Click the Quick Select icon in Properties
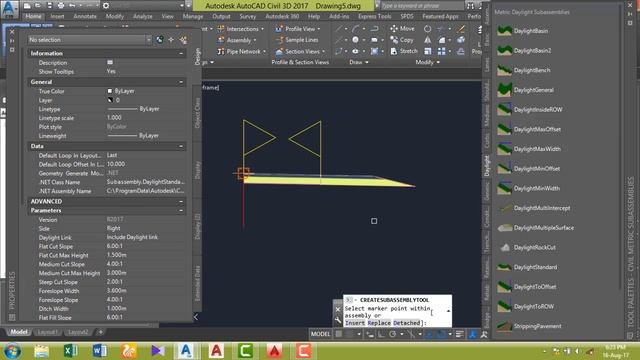 pyautogui.click(x=183, y=40)
